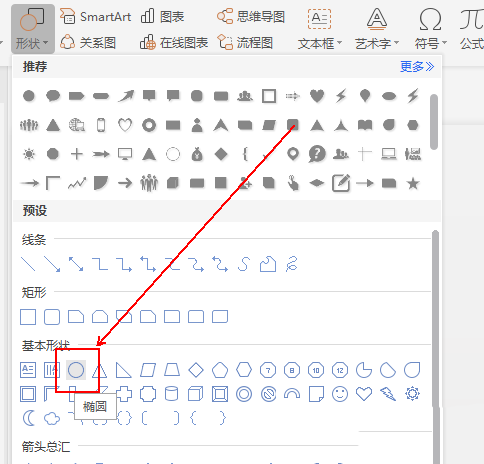The height and width of the screenshot is (464, 484).
Task: Select the question mark bubble in 推荐
Action: click(x=317, y=154)
